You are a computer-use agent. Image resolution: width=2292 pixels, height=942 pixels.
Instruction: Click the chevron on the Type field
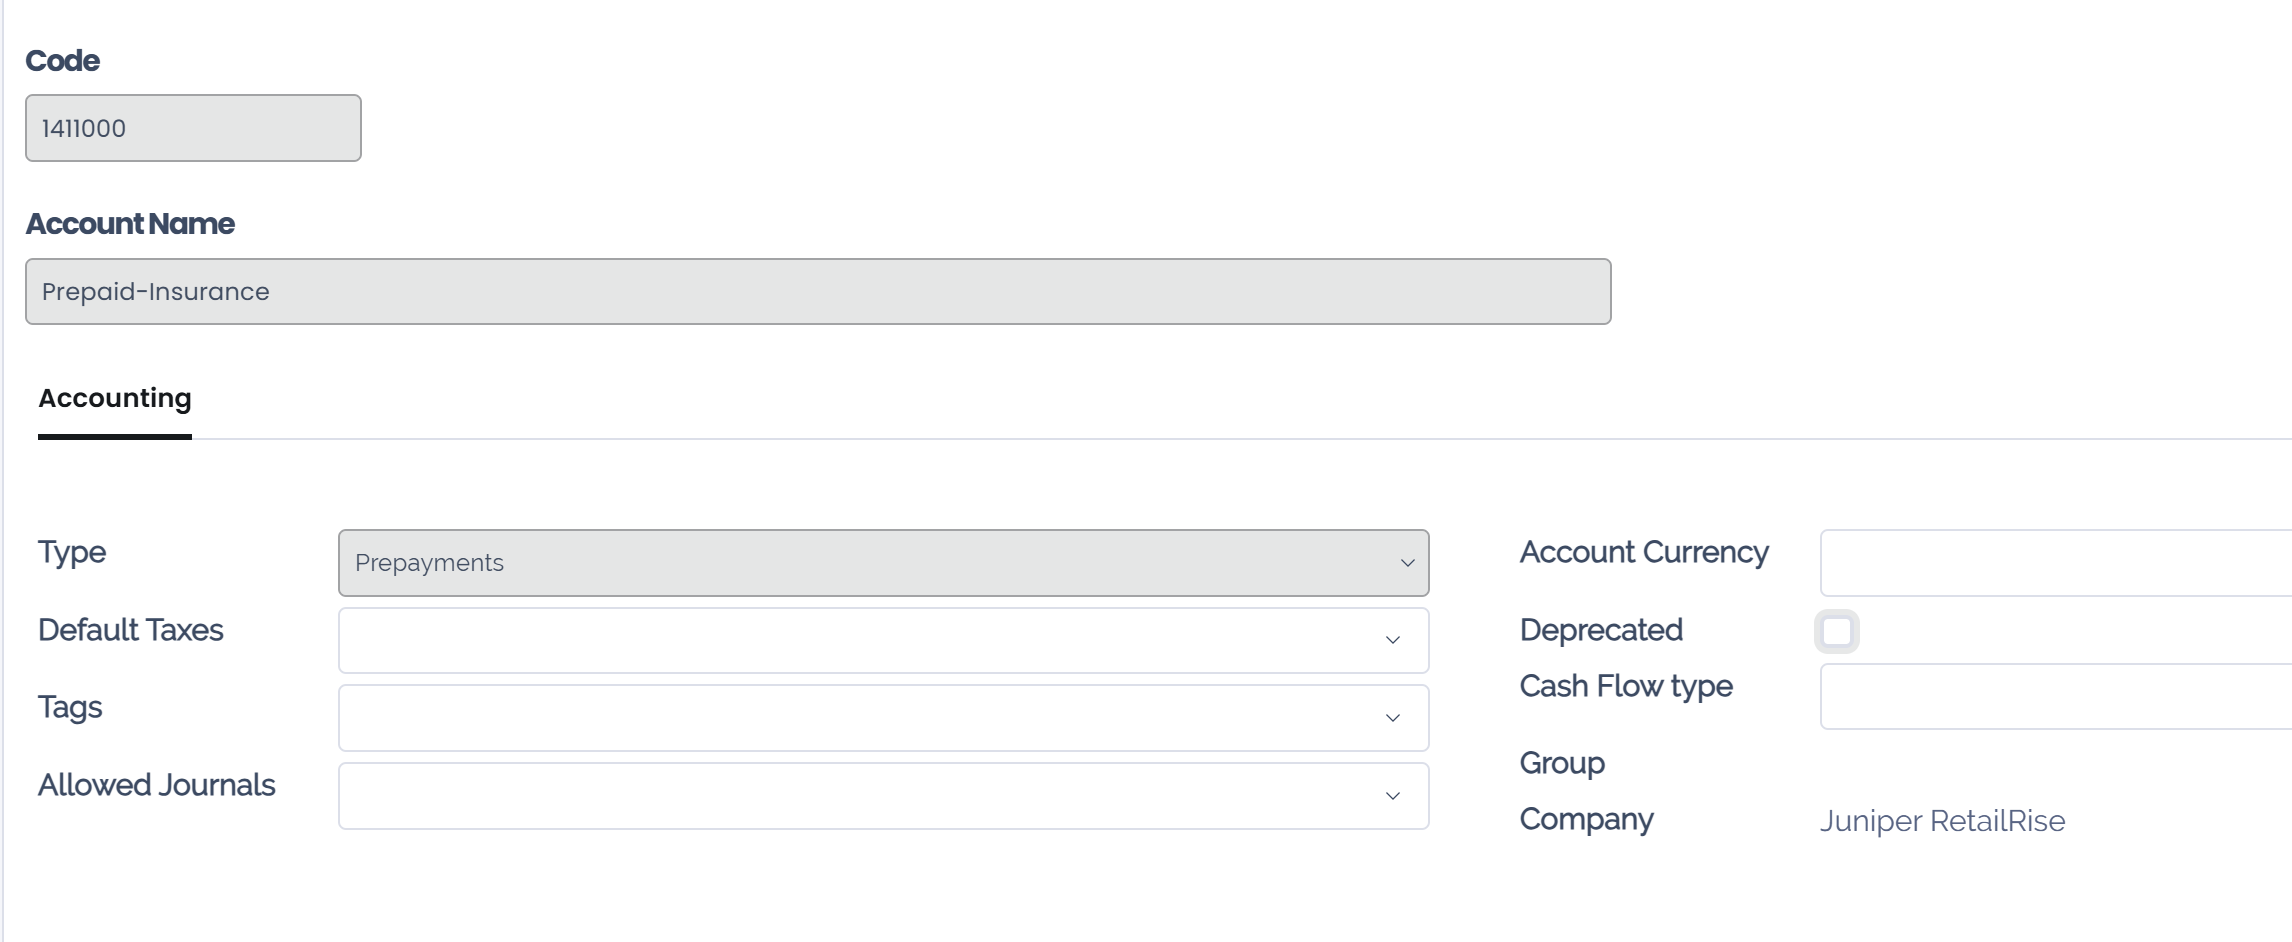pyautogui.click(x=1407, y=562)
